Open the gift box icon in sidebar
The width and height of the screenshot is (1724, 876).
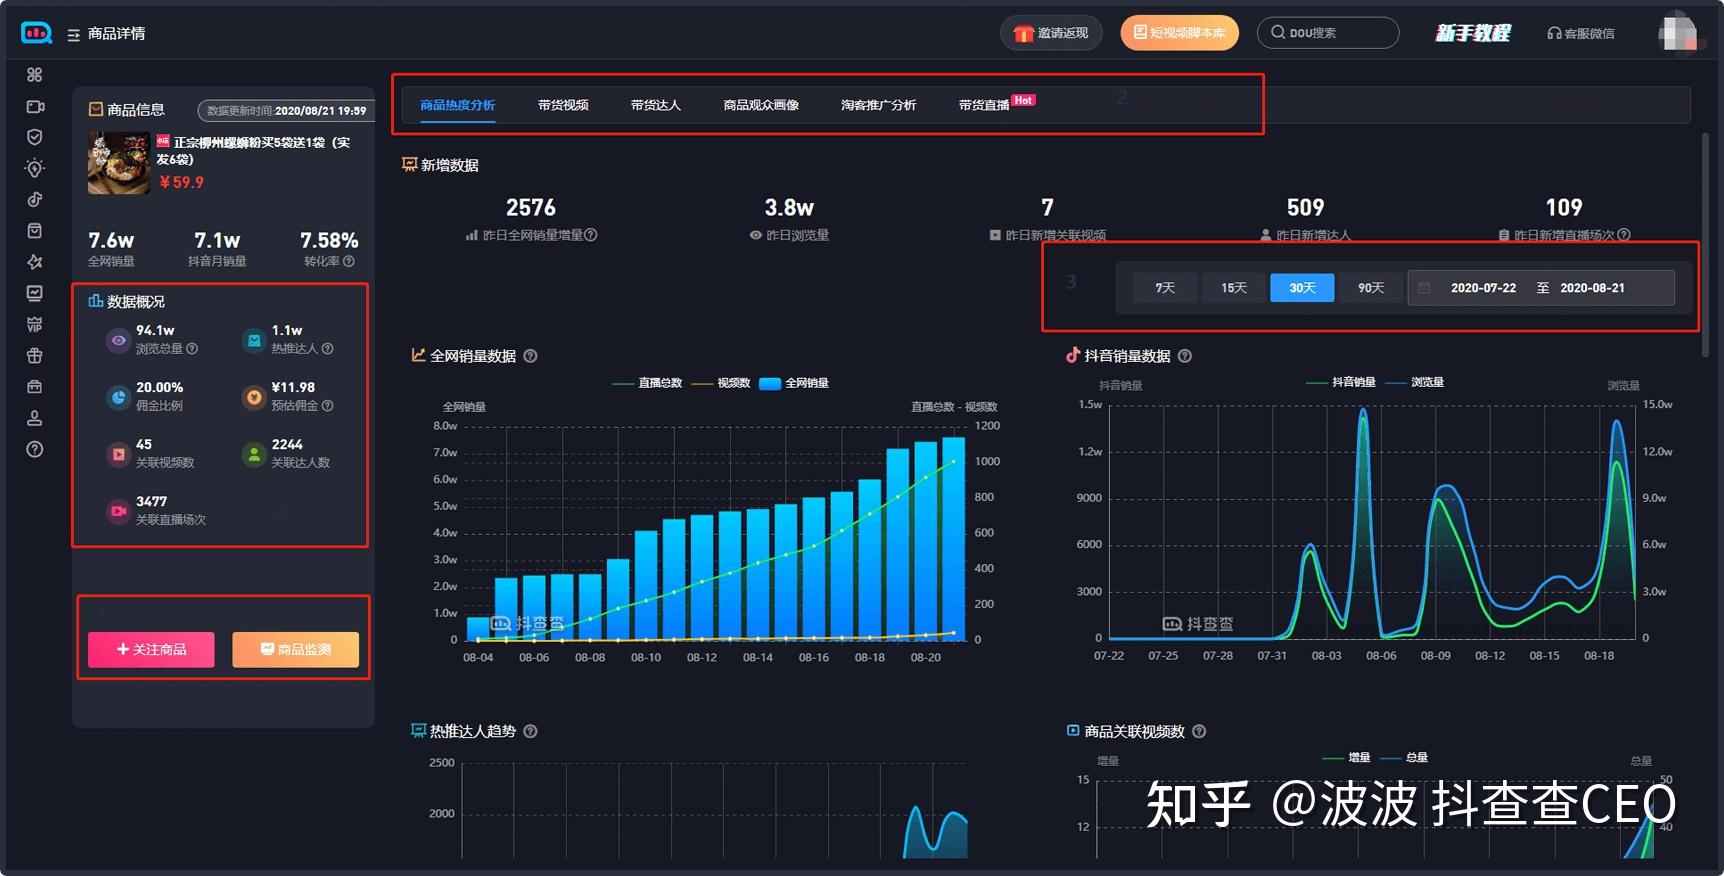(35, 355)
